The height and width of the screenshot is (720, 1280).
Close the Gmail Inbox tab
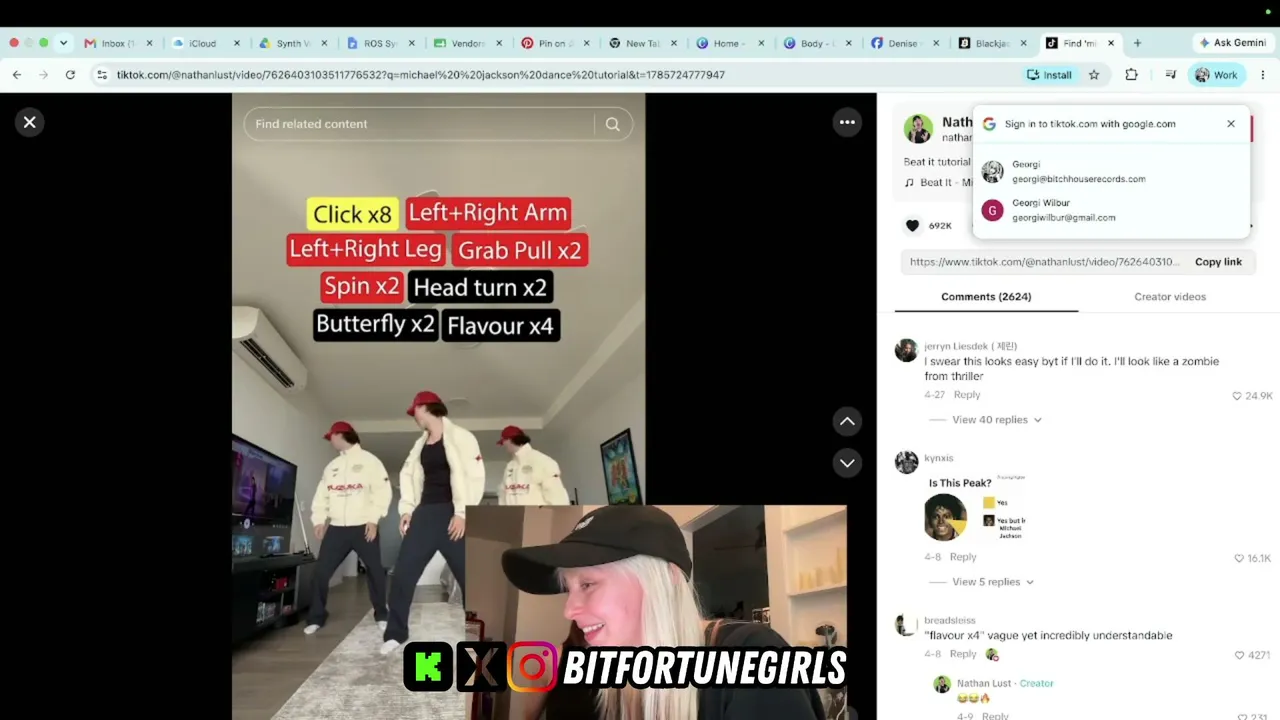150,43
